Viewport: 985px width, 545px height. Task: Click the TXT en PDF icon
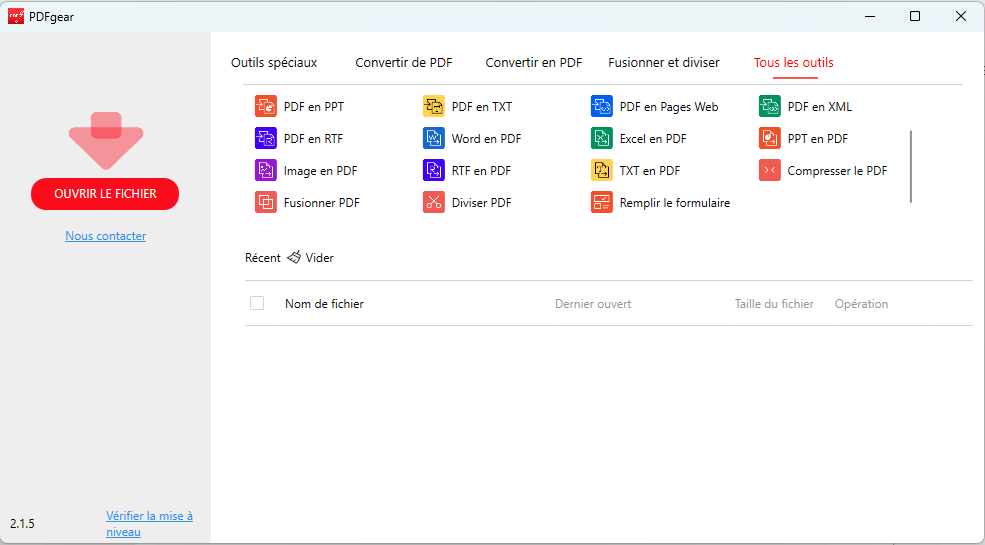(602, 170)
